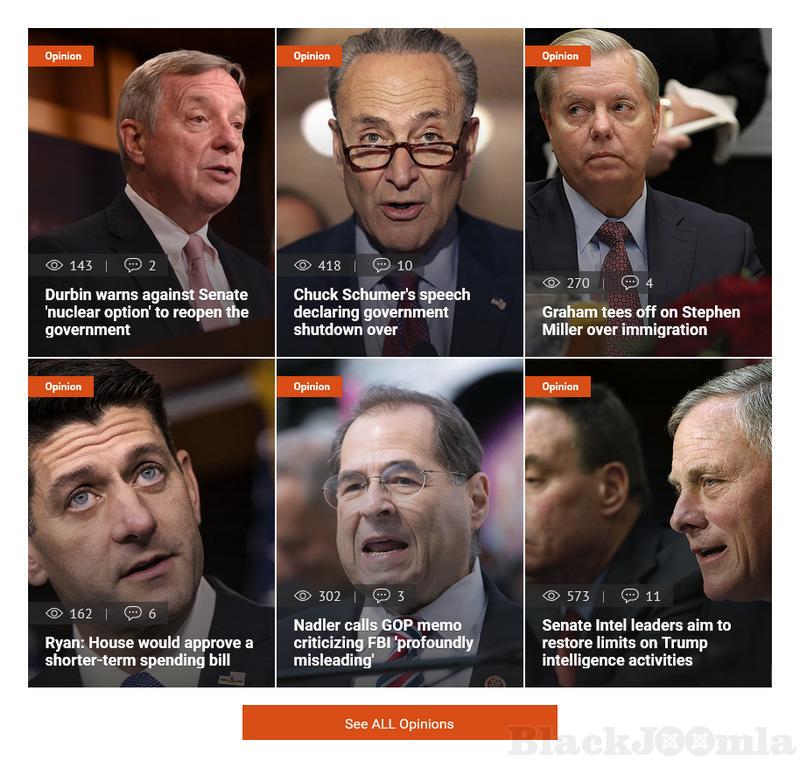This screenshot has height=761, width=800.
Task: Open Durbin warns against Senate nuclear option headline
Action: pos(147,312)
